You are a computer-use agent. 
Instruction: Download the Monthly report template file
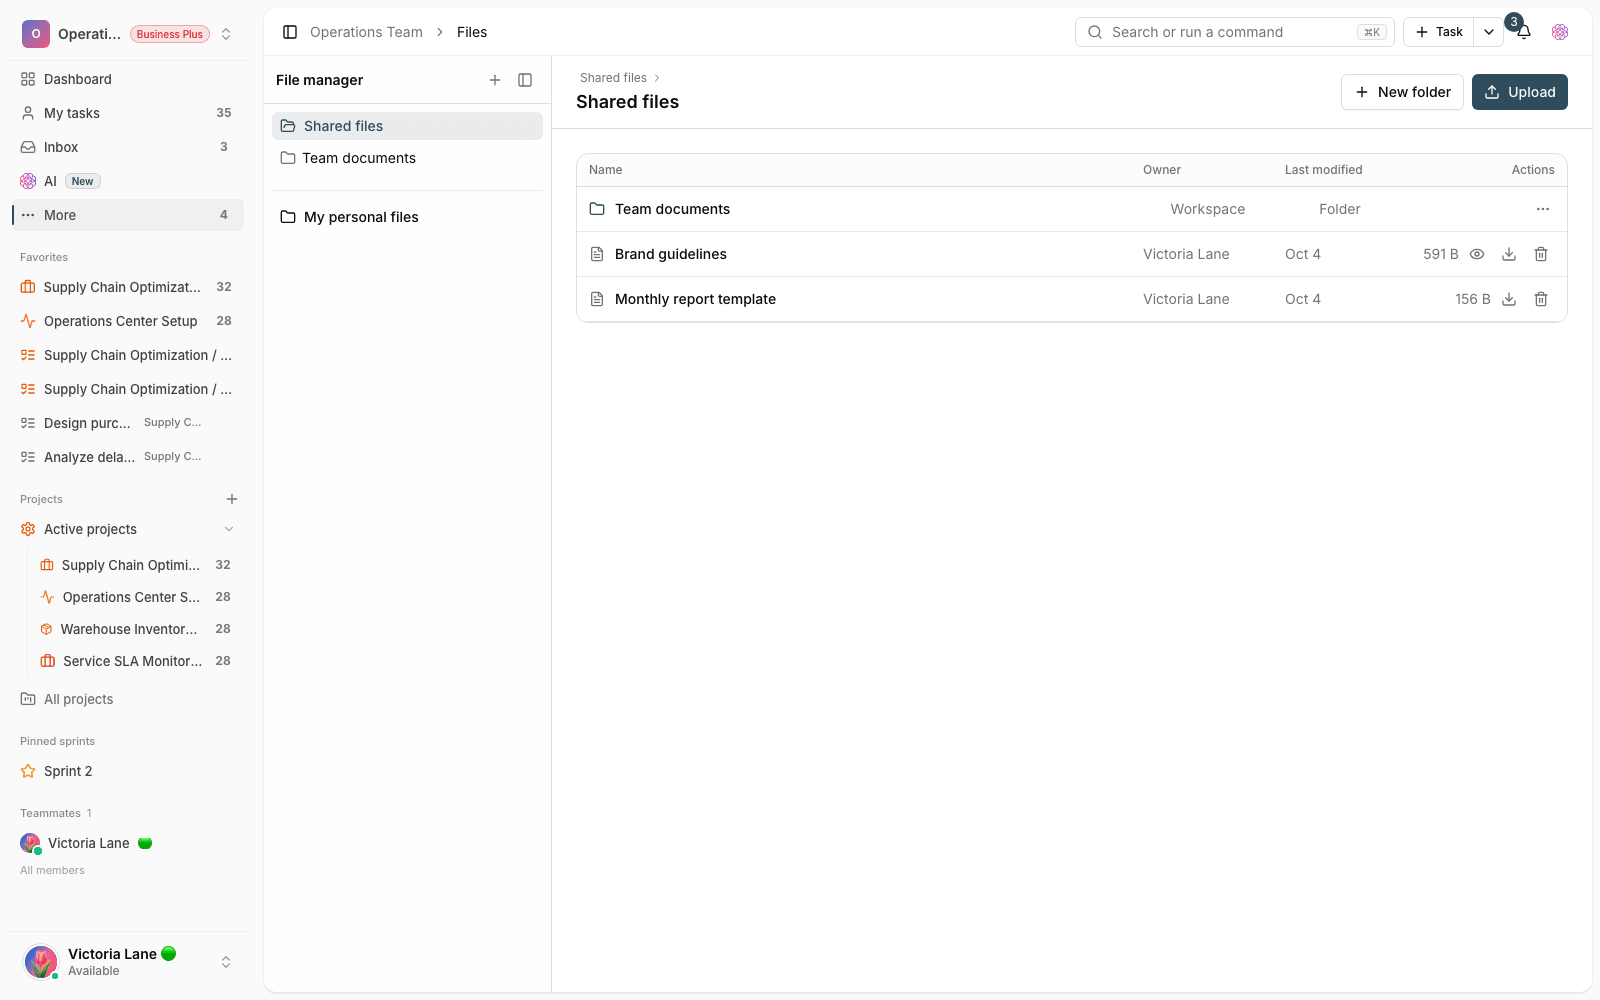click(1509, 299)
